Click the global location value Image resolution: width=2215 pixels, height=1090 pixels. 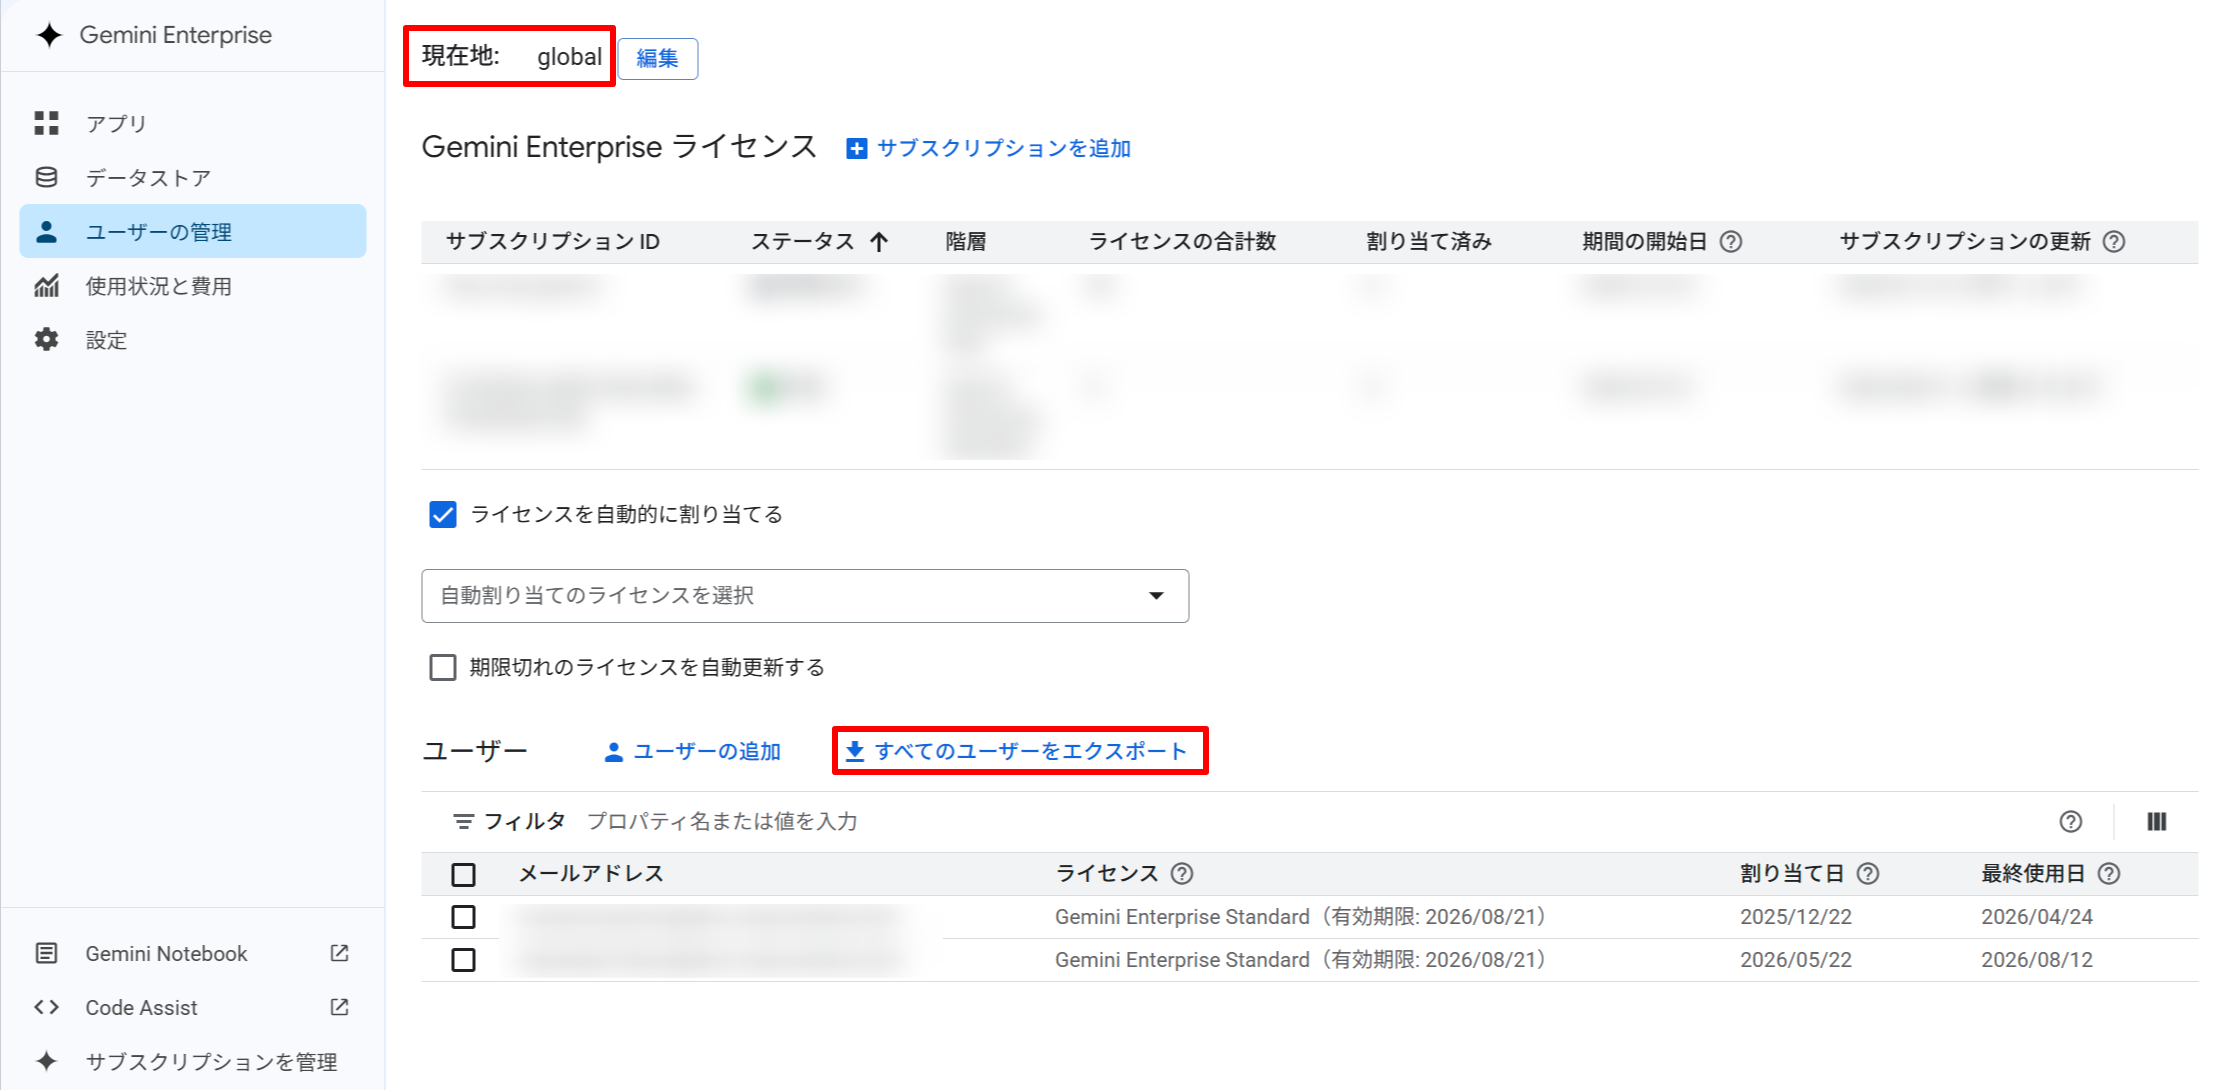tap(569, 57)
